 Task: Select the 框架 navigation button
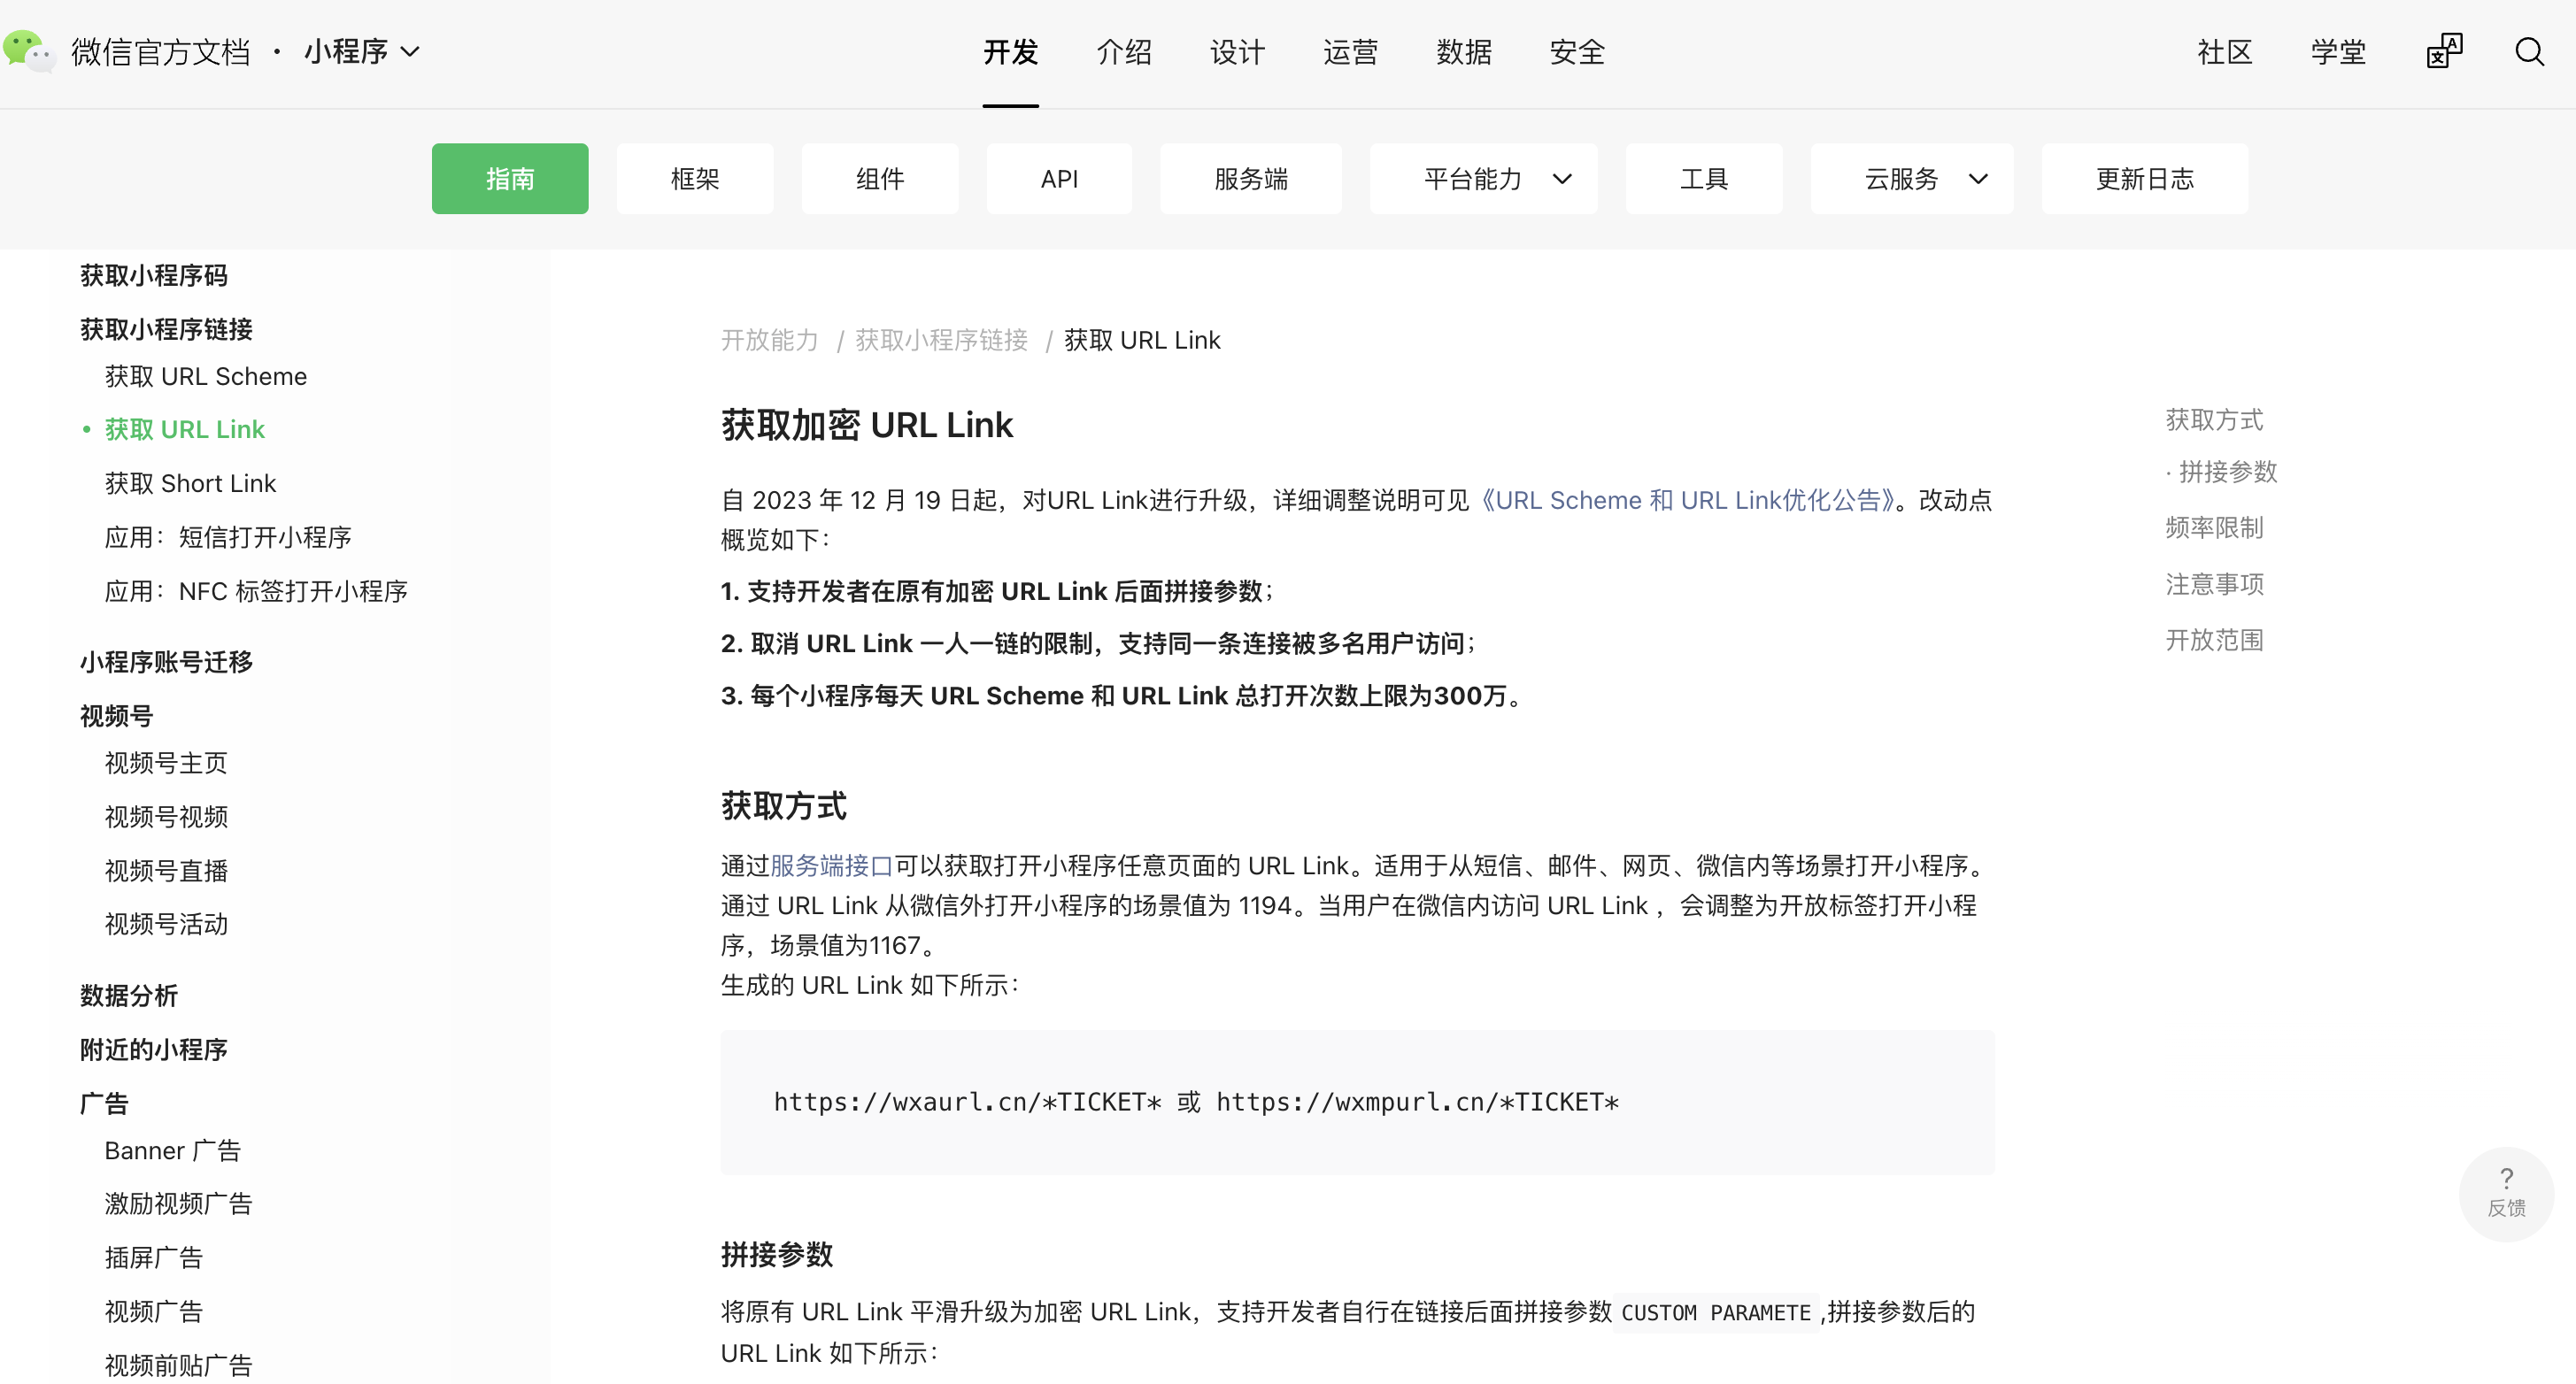695,179
